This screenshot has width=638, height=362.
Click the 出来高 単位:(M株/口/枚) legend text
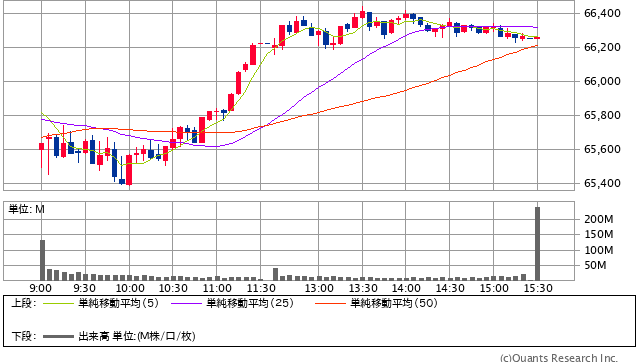pos(137,336)
